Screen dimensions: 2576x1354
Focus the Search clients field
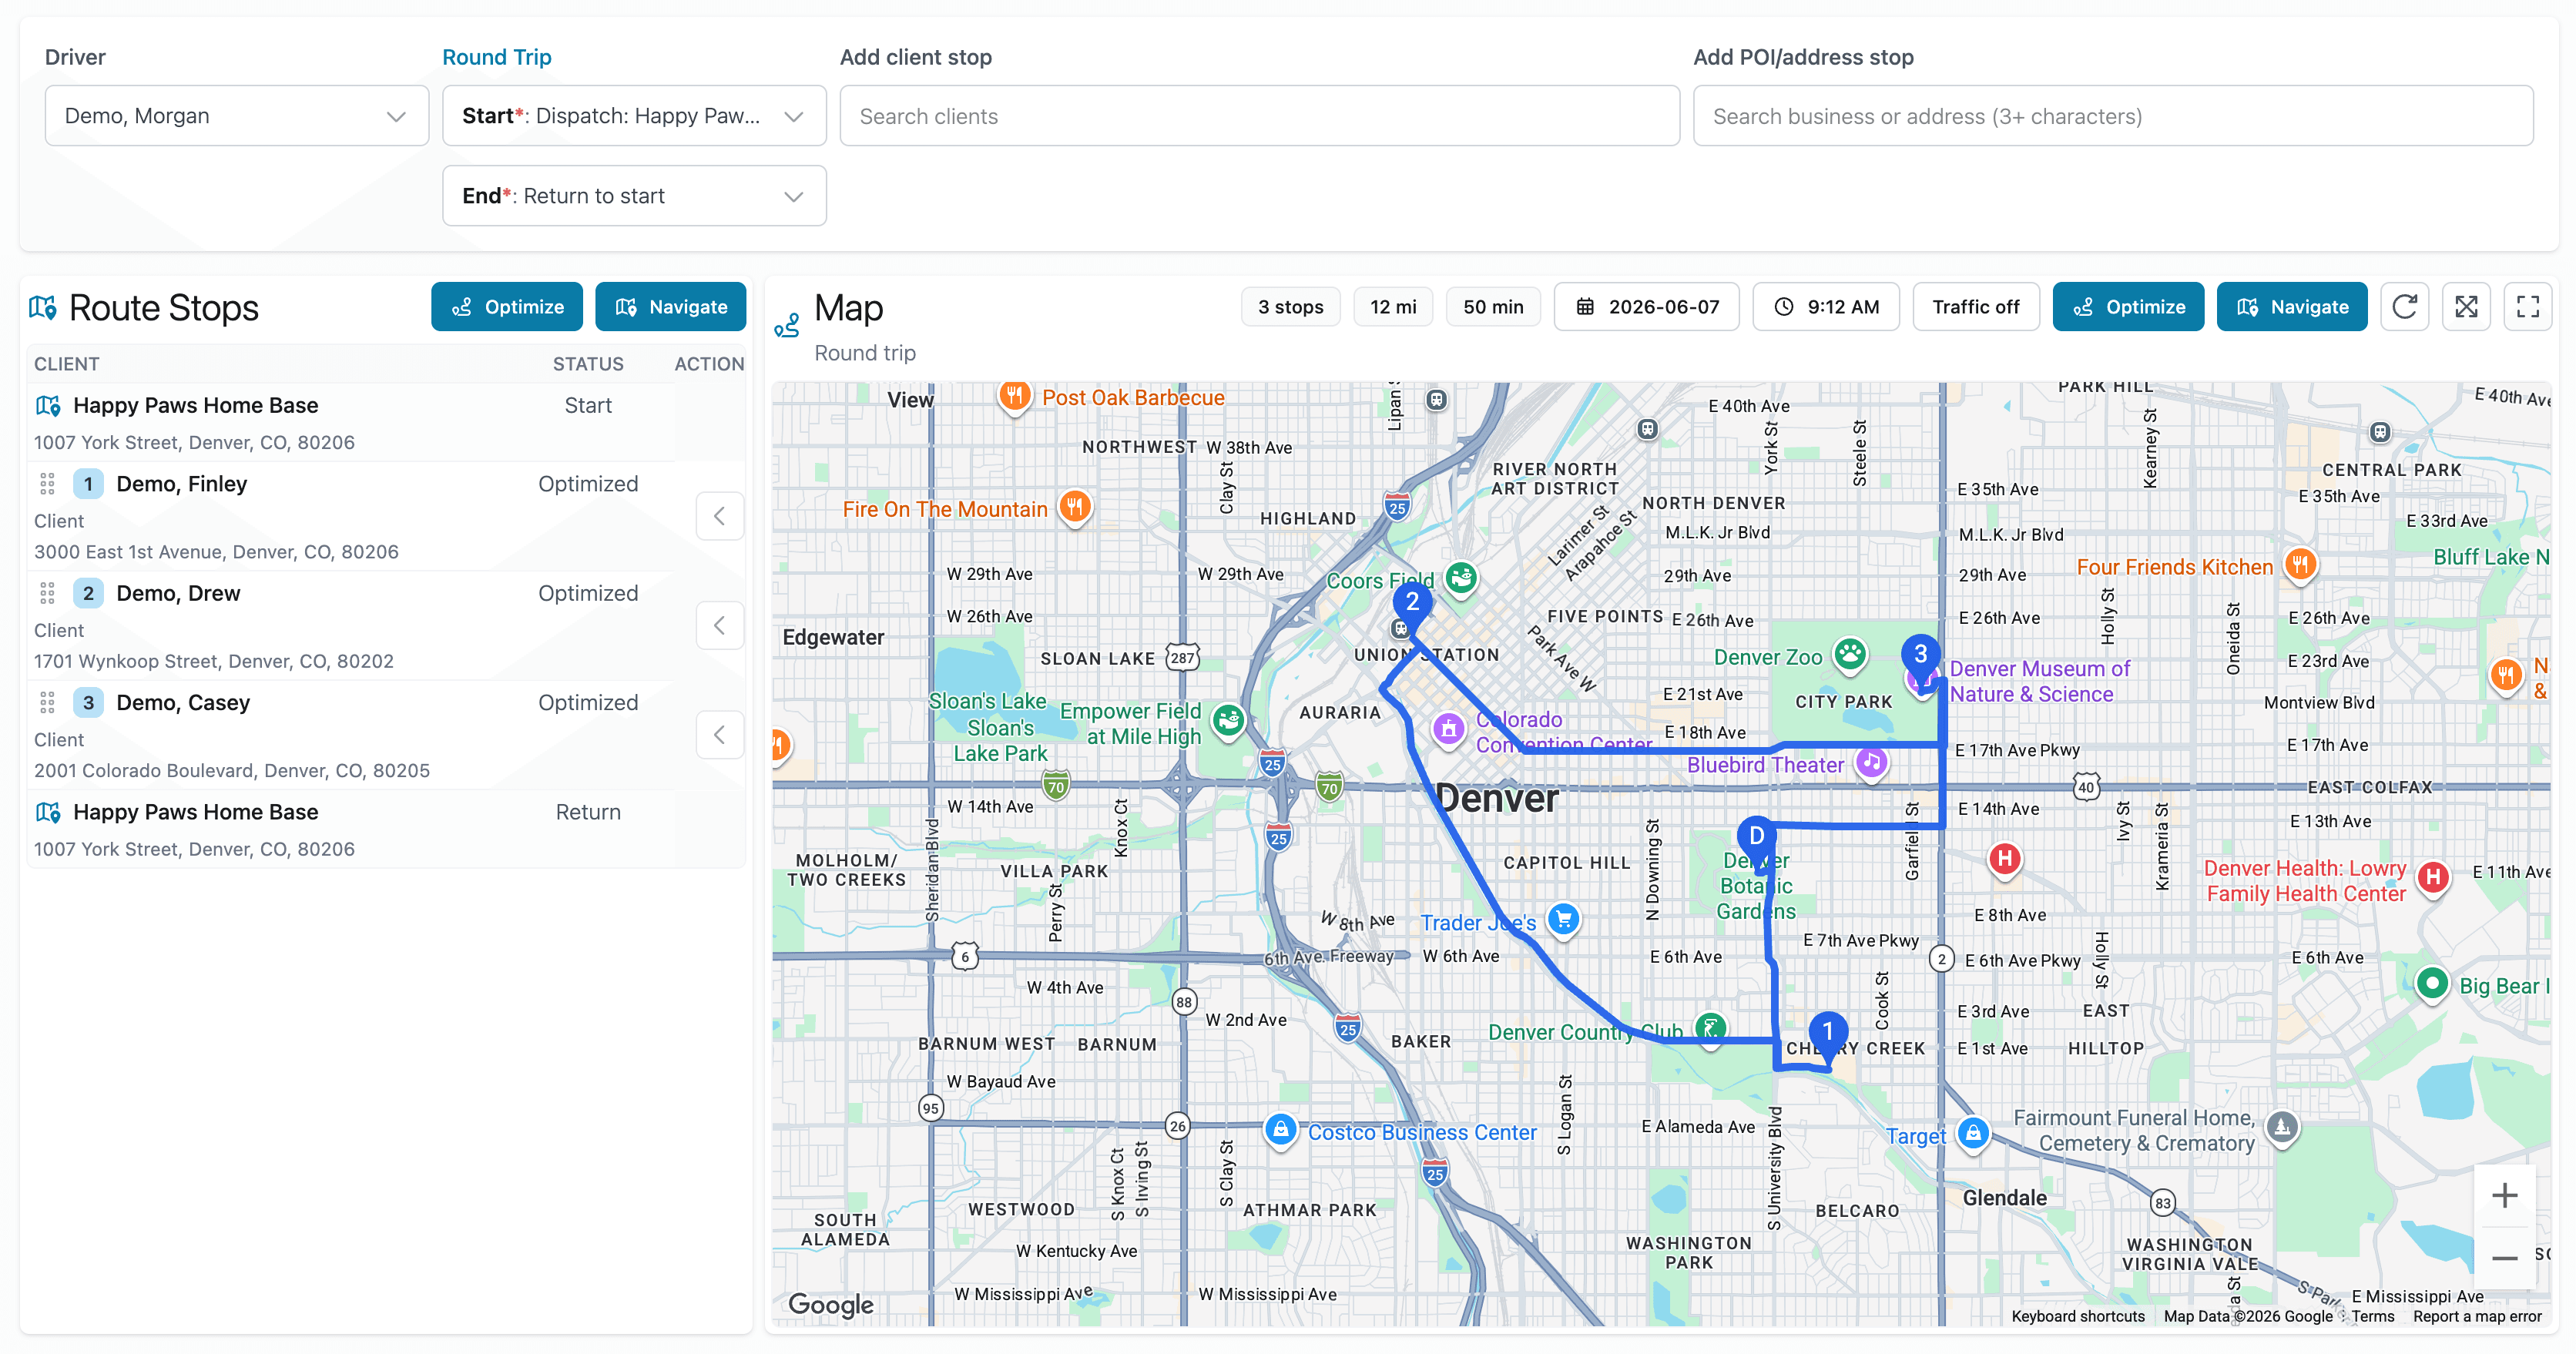[1259, 116]
